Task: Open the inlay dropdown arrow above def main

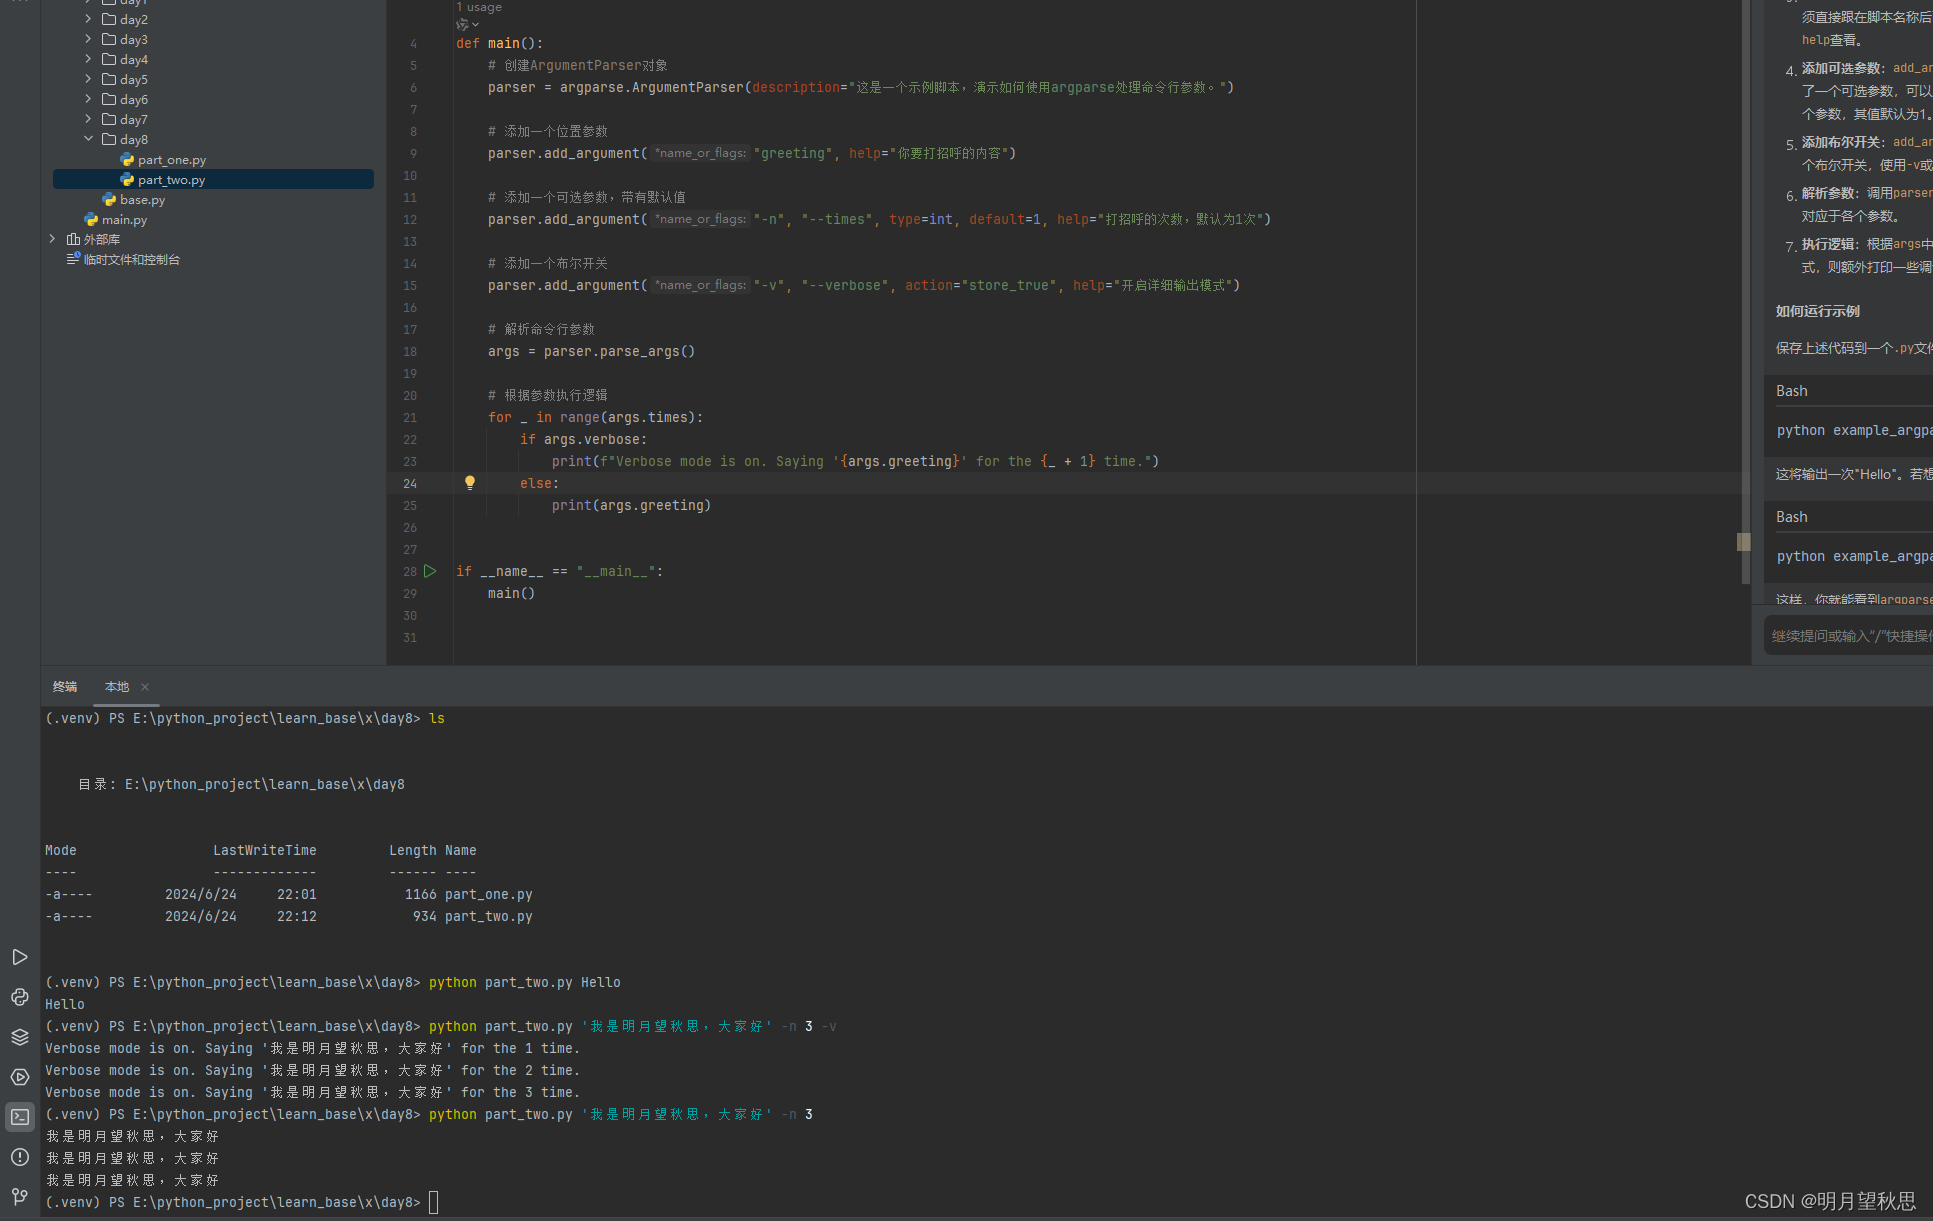Action: (x=475, y=24)
